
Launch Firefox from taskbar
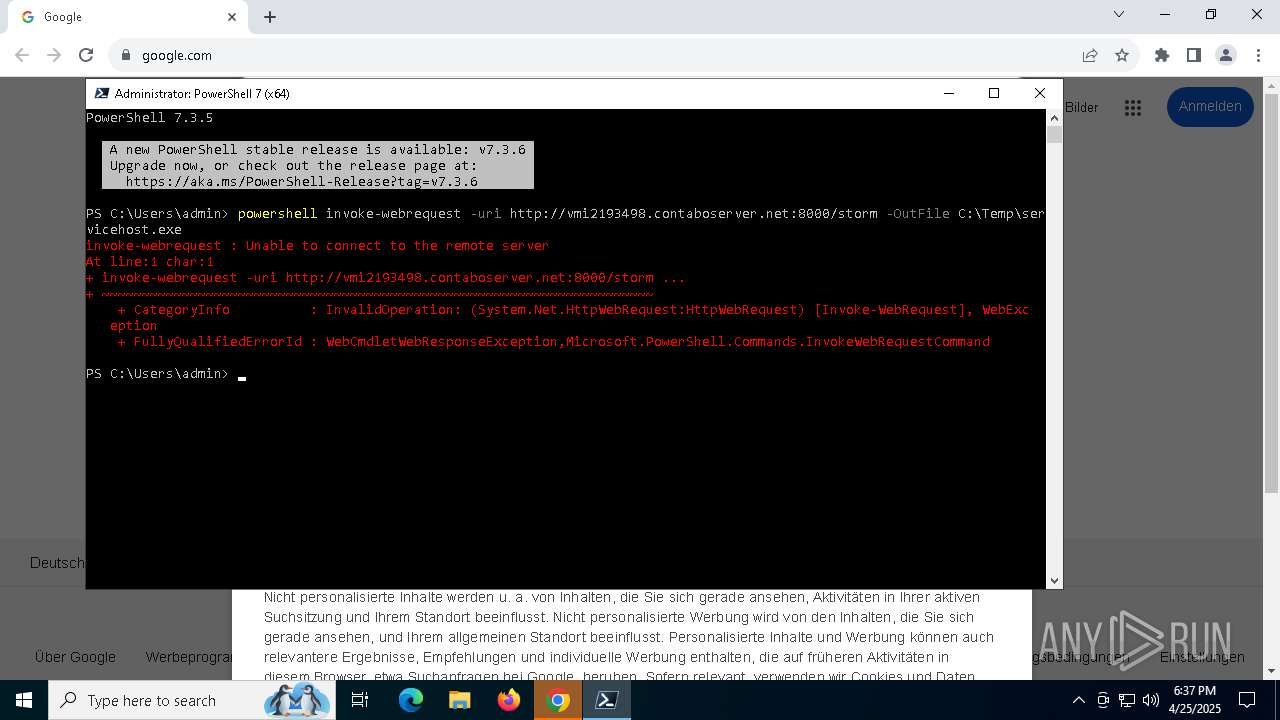pos(509,700)
